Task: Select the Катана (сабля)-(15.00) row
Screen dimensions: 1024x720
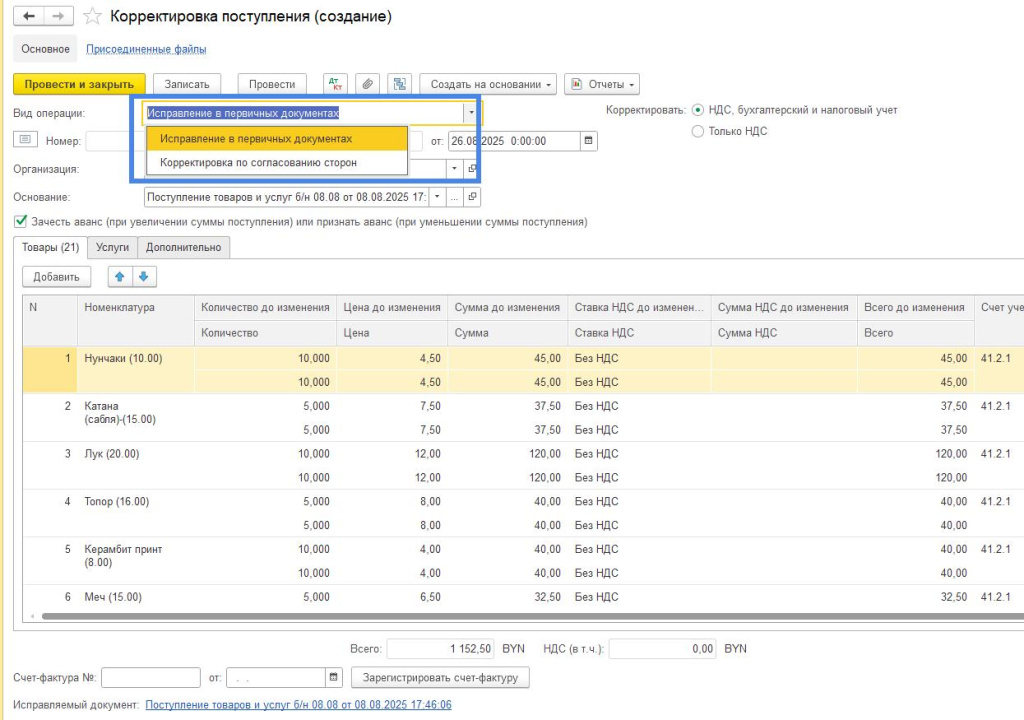Action: 522,417
